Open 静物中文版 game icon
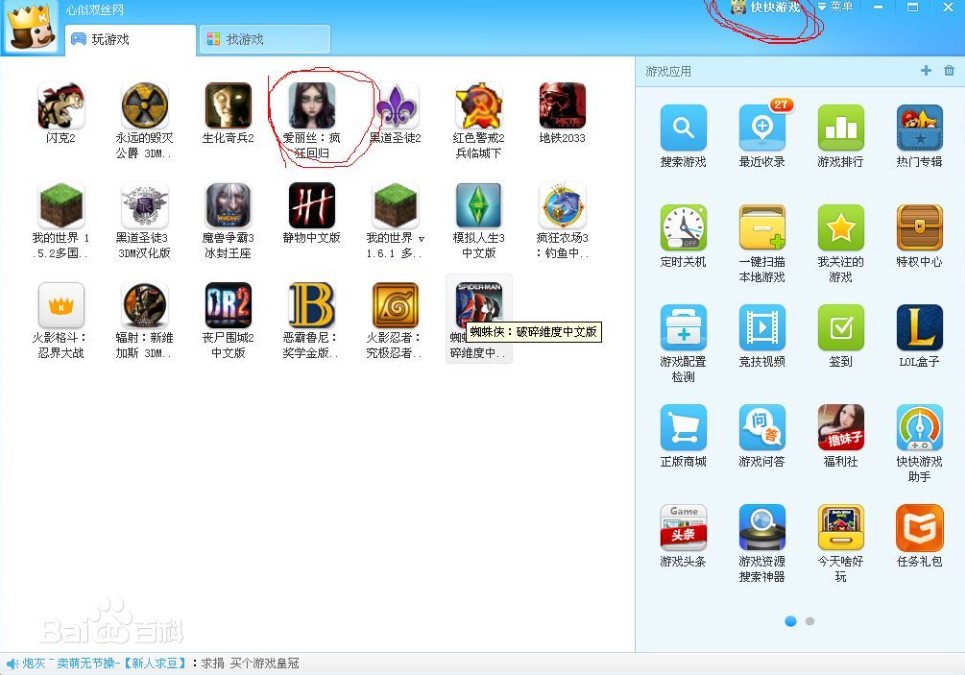The width and height of the screenshot is (965, 675). pyautogui.click(x=311, y=206)
